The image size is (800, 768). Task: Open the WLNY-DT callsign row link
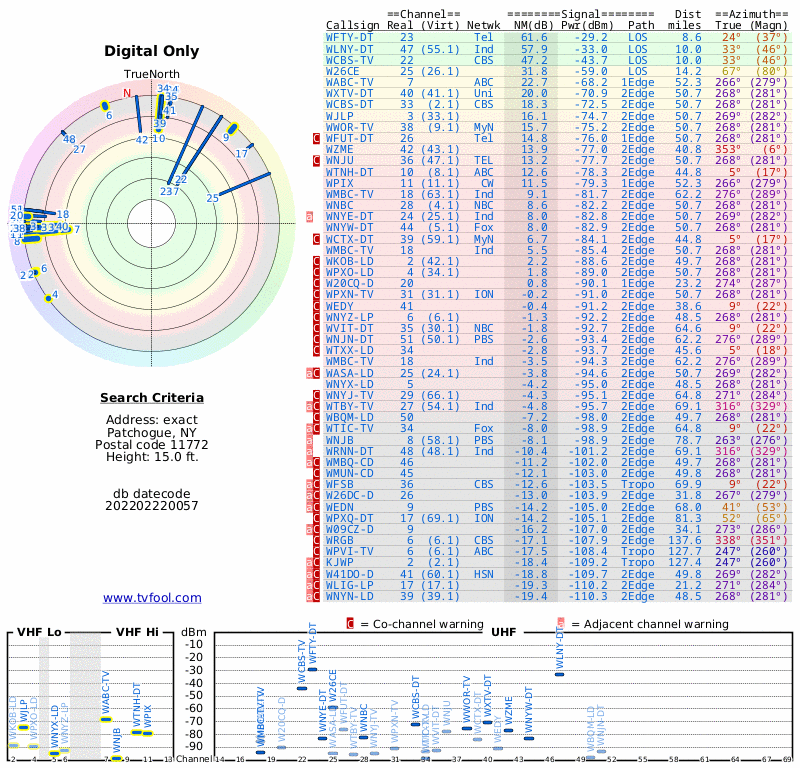[349, 49]
